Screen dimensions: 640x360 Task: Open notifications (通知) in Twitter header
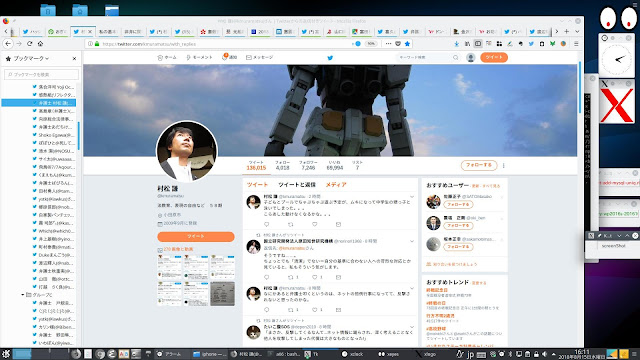(x=229, y=57)
